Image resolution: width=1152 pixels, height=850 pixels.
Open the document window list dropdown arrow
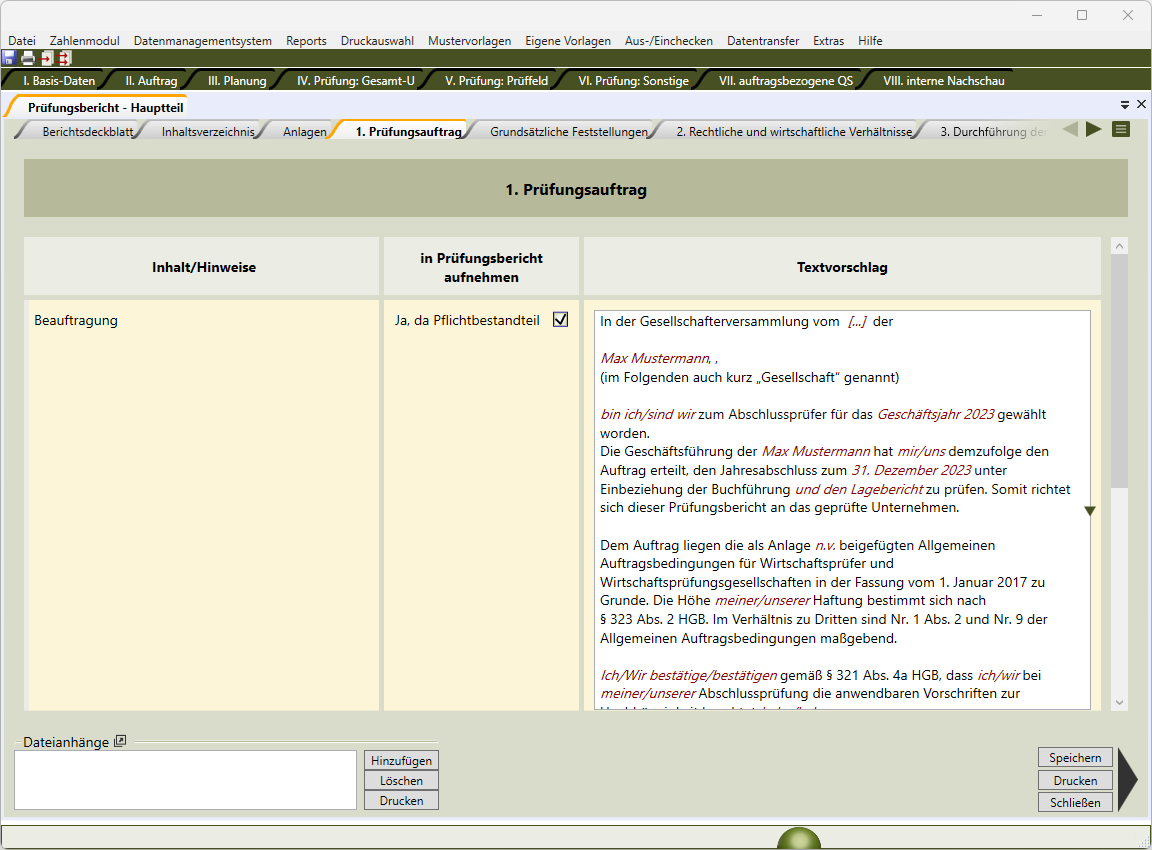click(1125, 104)
